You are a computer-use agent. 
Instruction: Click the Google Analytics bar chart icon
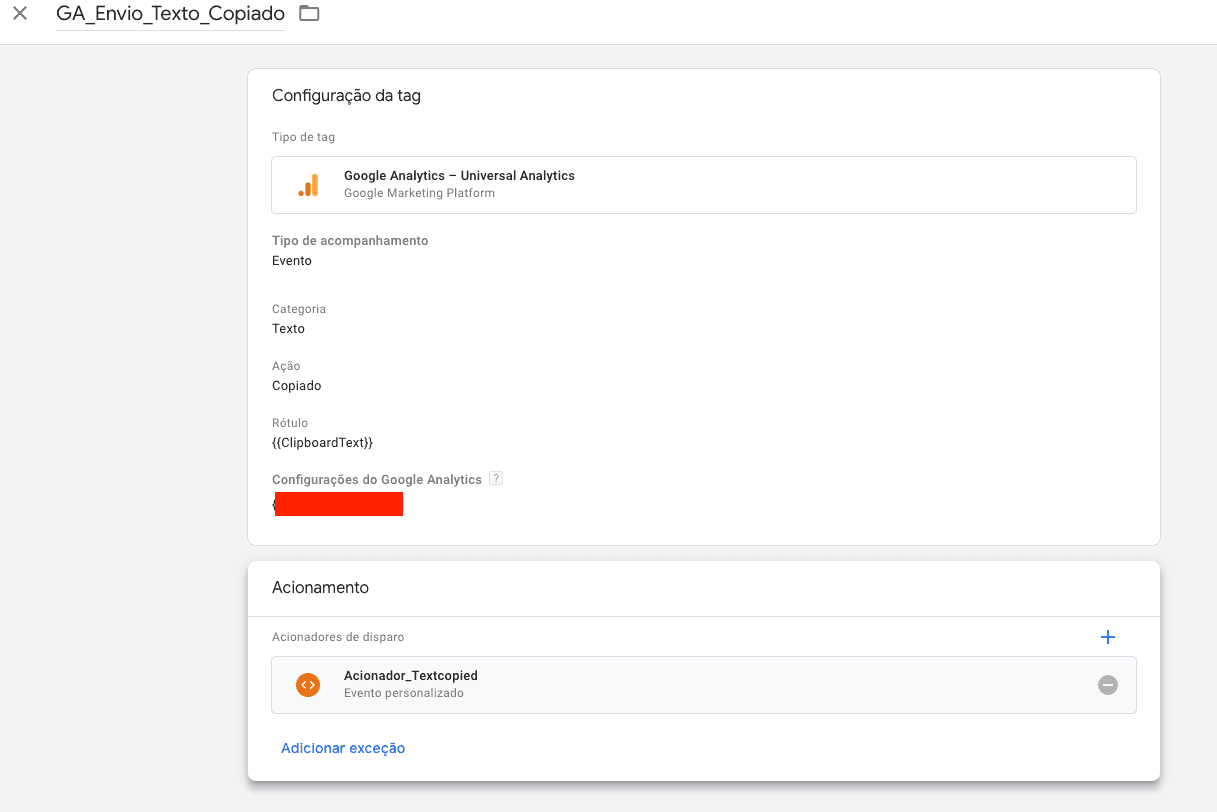point(308,185)
